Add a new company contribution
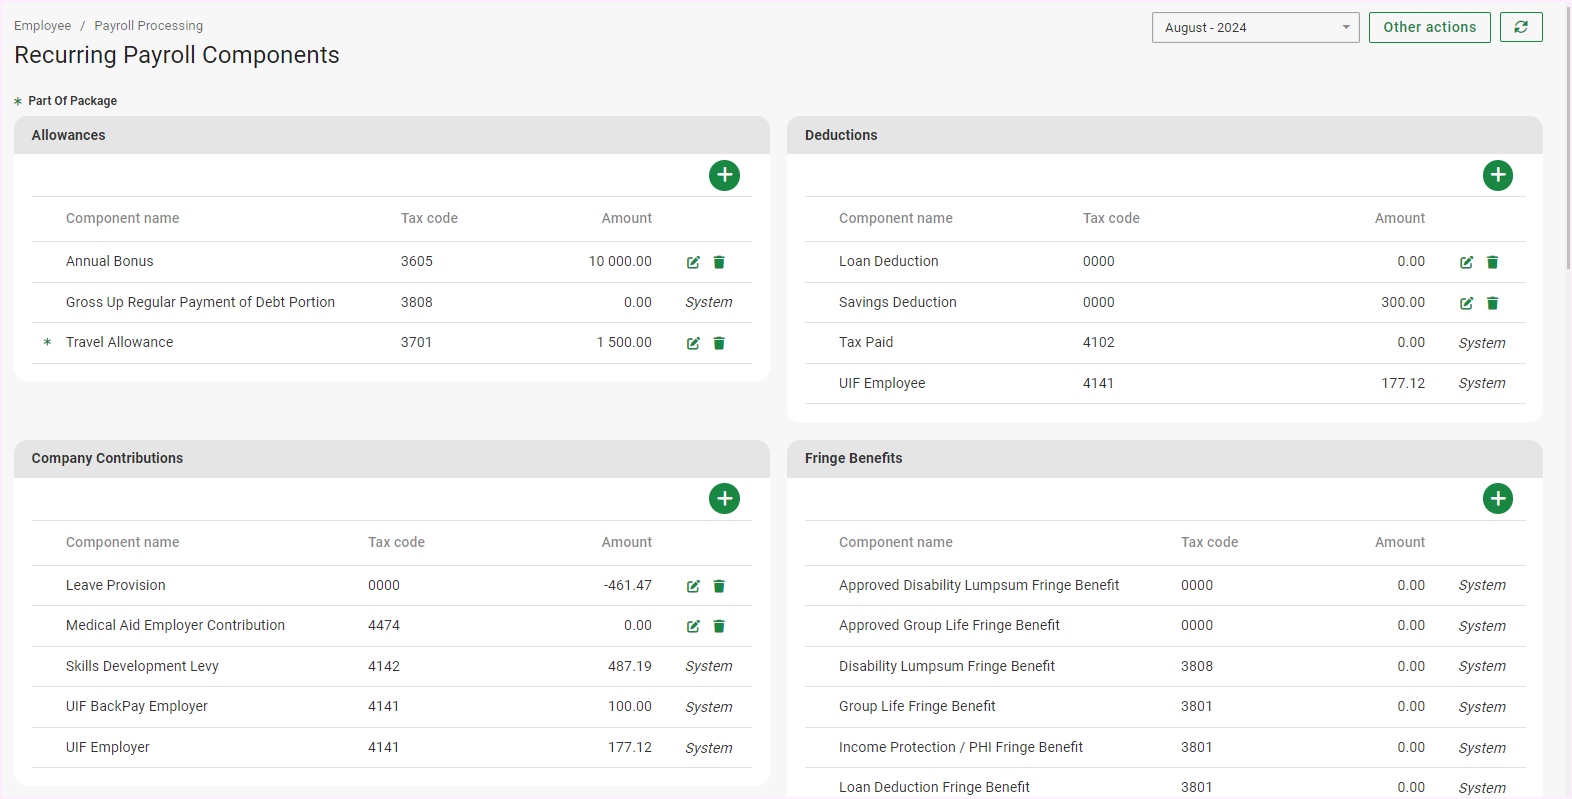This screenshot has height=799, width=1572. [724, 498]
